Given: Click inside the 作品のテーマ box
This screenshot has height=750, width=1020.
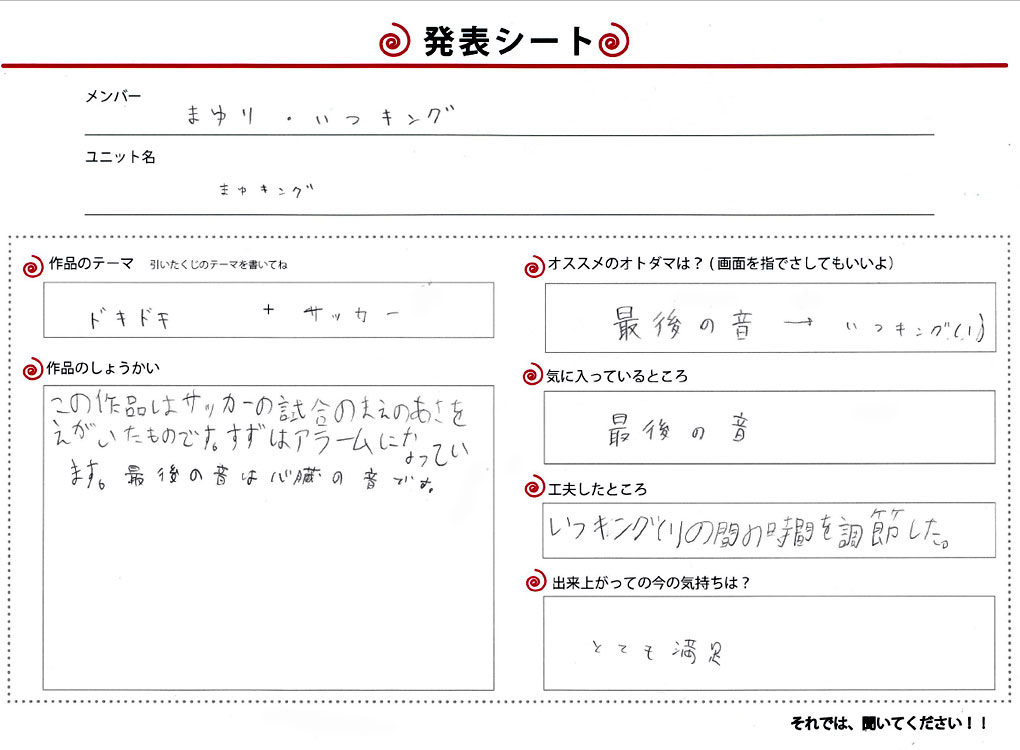Looking at the screenshot, I should tap(270, 310).
